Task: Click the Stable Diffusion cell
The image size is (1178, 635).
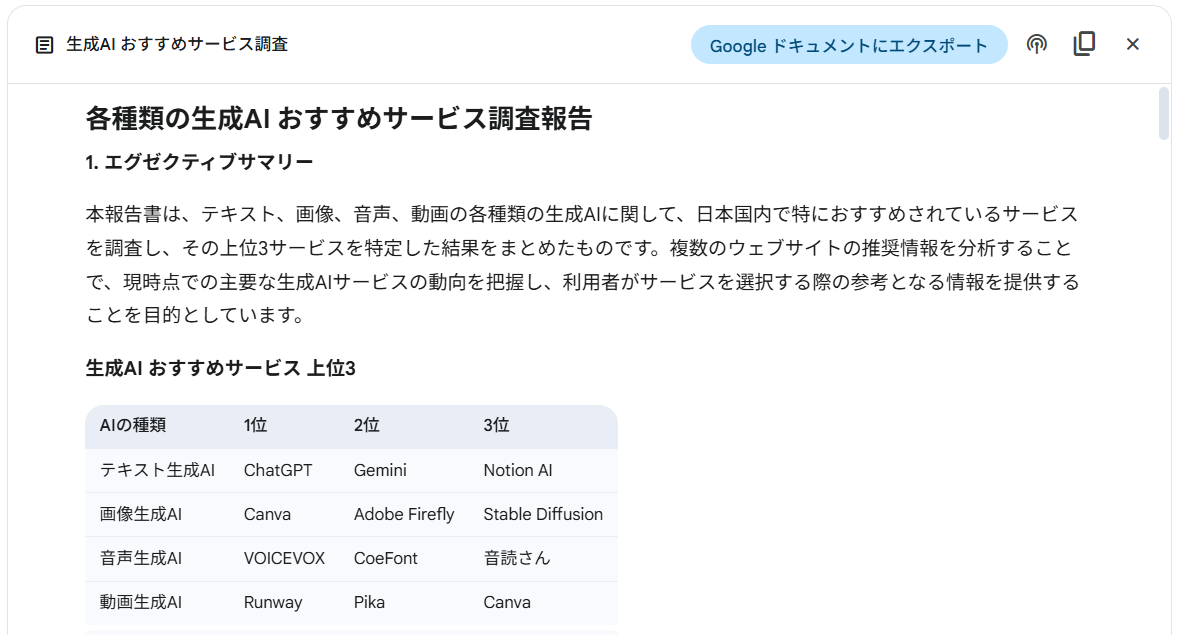Action: pyautogui.click(x=542, y=514)
